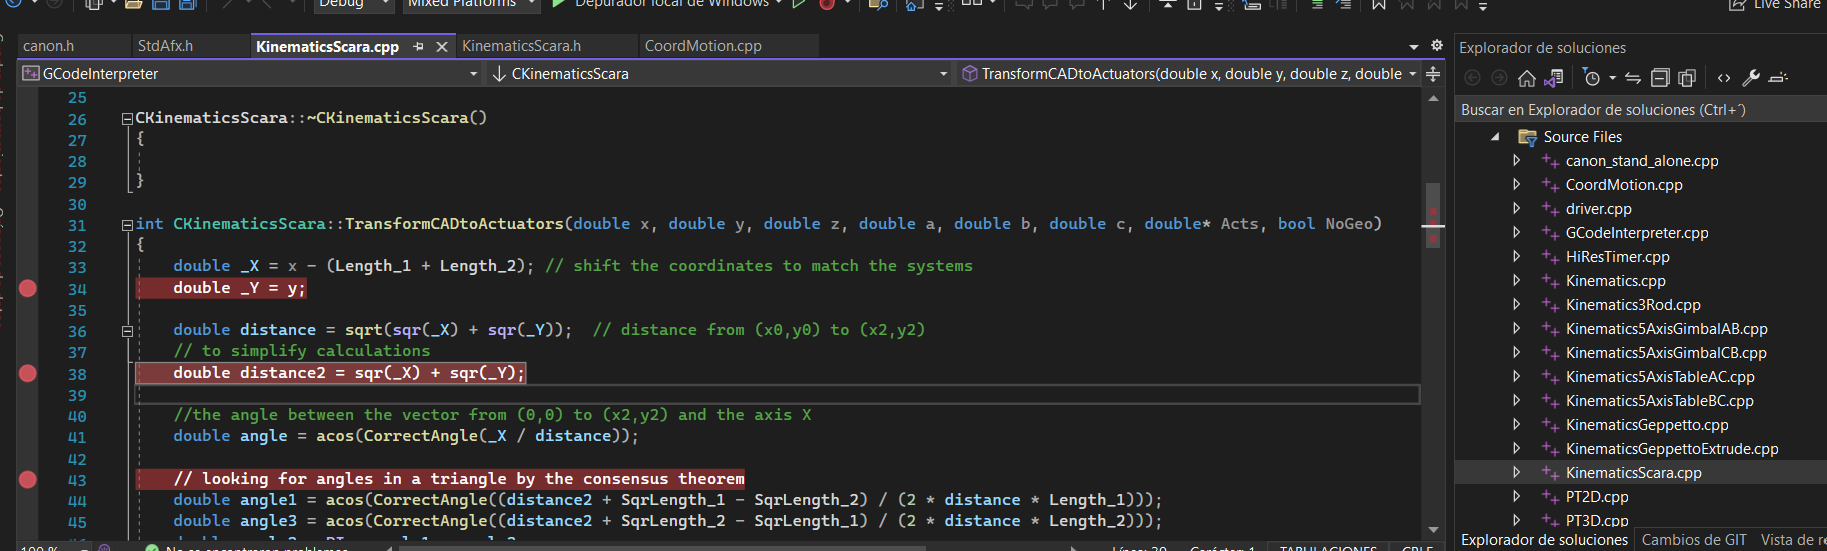Open the tab settings gear icon
This screenshot has width=1827, height=551.
(x=1437, y=46)
